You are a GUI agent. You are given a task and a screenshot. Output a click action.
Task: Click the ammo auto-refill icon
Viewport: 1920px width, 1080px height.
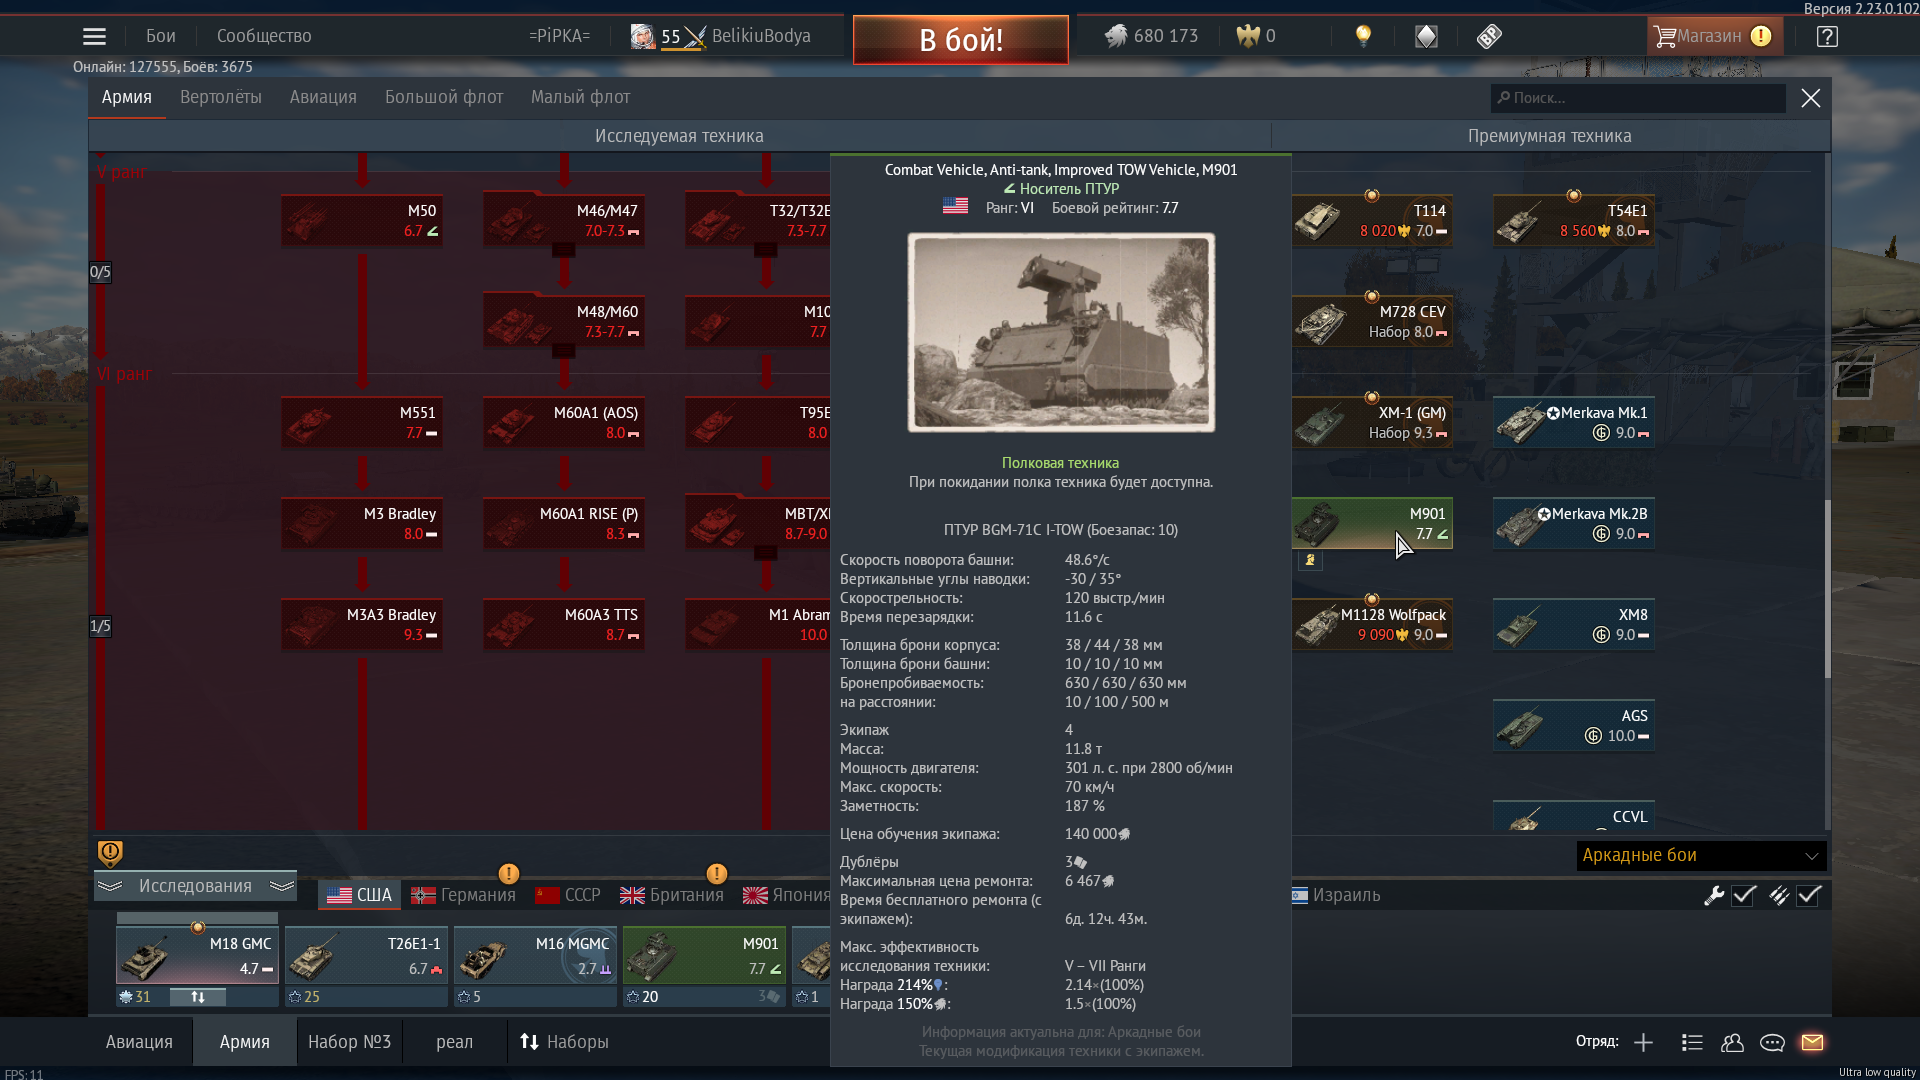(1778, 895)
